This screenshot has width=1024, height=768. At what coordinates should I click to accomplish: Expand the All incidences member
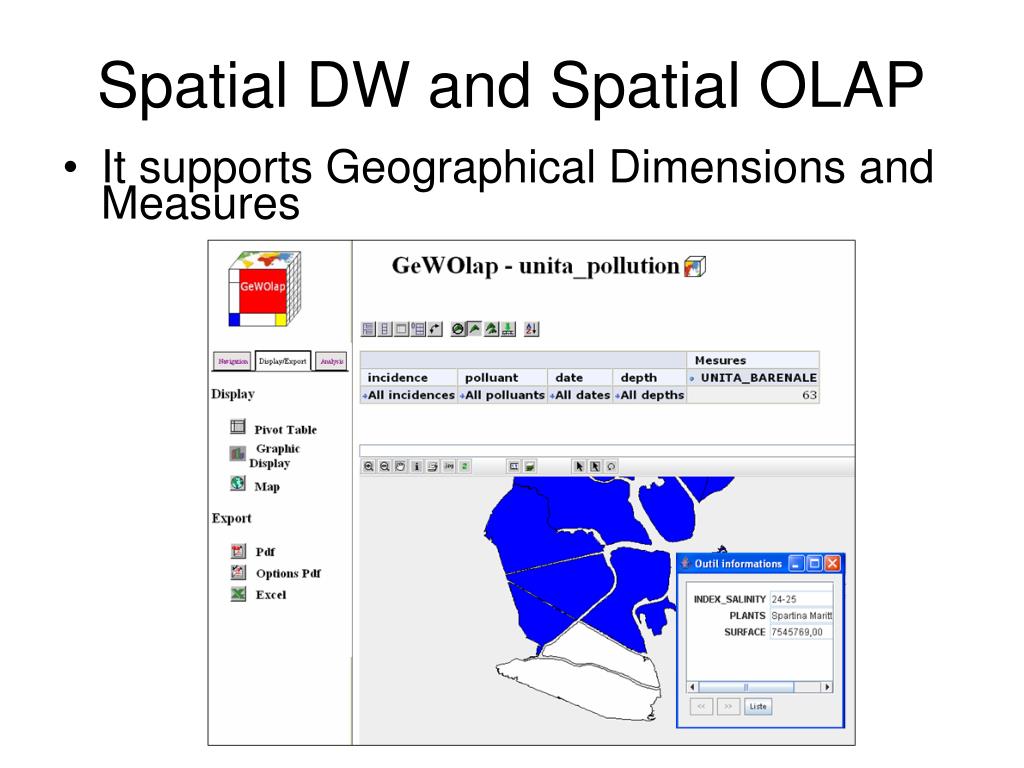click(x=364, y=396)
